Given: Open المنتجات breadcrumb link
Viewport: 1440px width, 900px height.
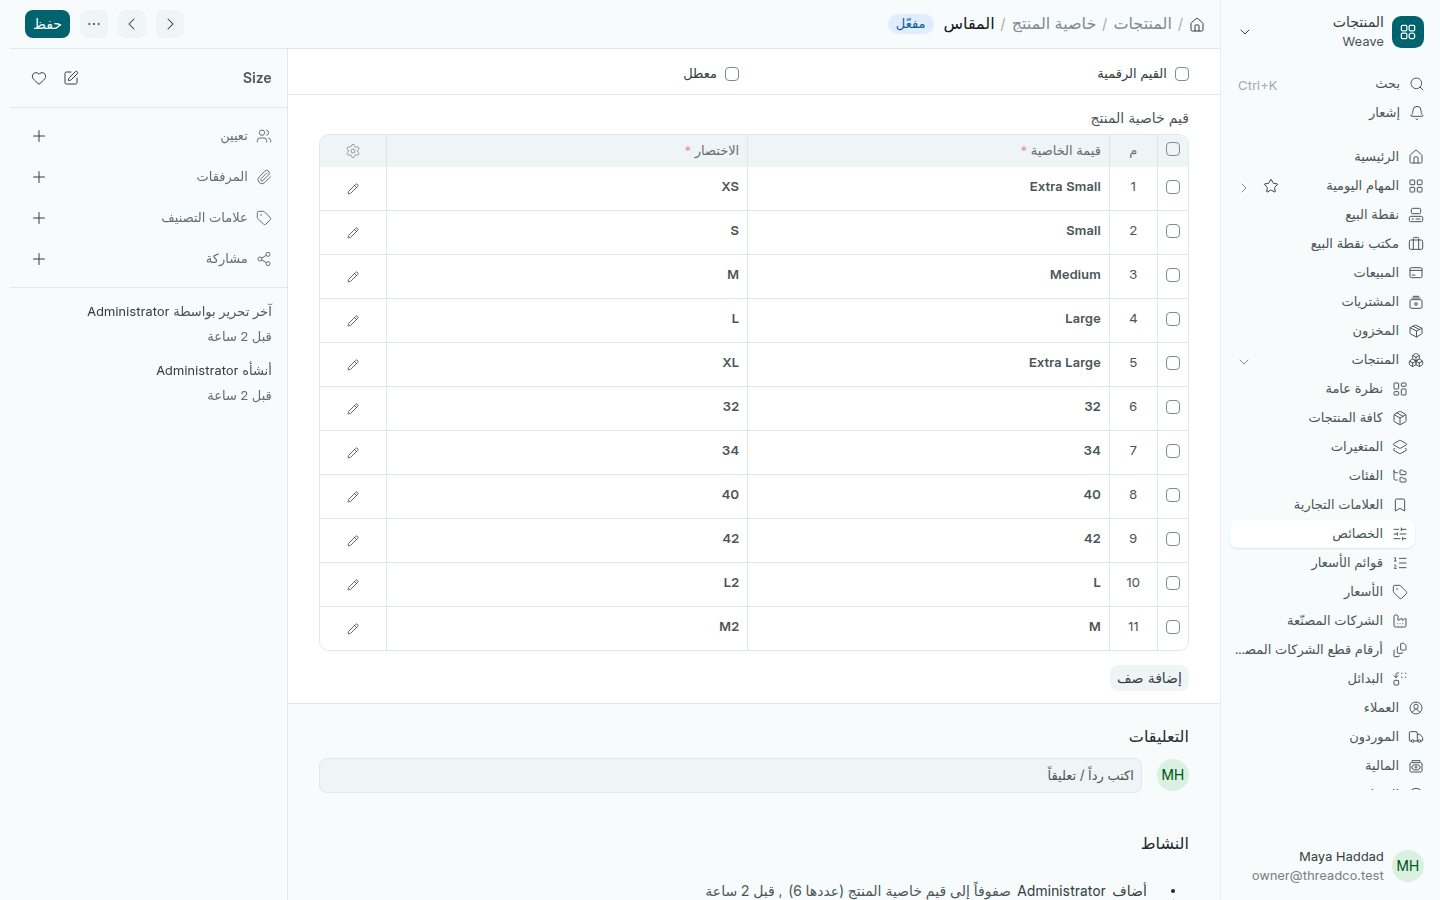Looking at the screenshot, I should click(1143, 24).
